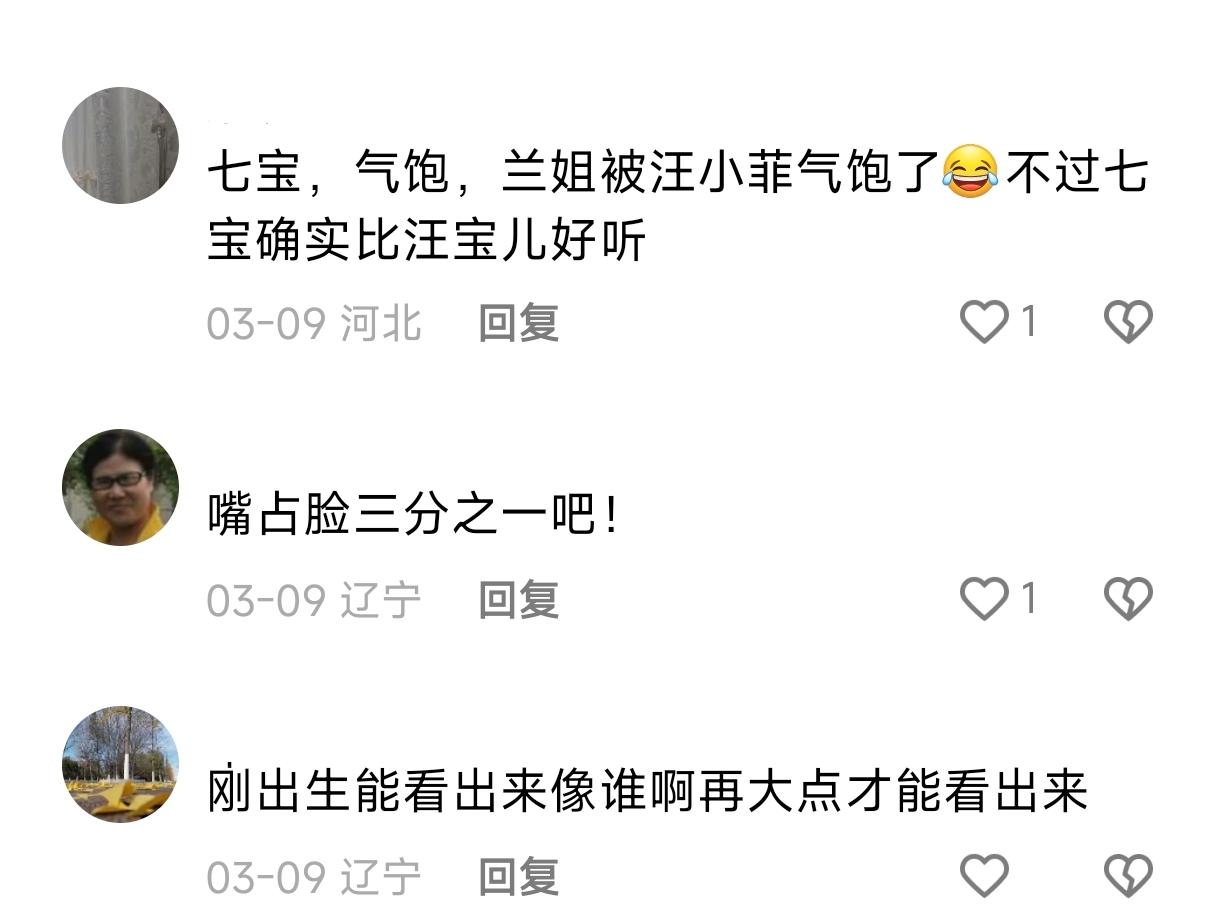
Task: Dislike the 七宝 comment with broken heart
Action: click(x=1128, y=323)
